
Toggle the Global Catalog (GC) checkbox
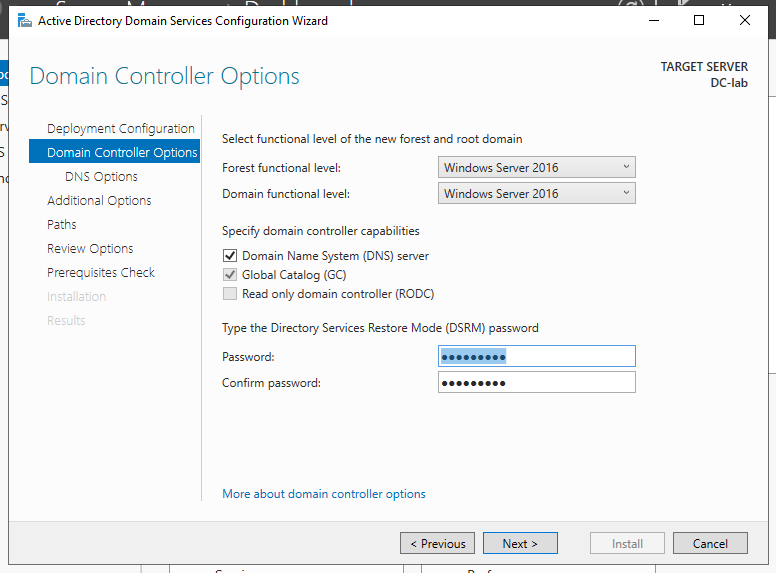coord(230,275)
